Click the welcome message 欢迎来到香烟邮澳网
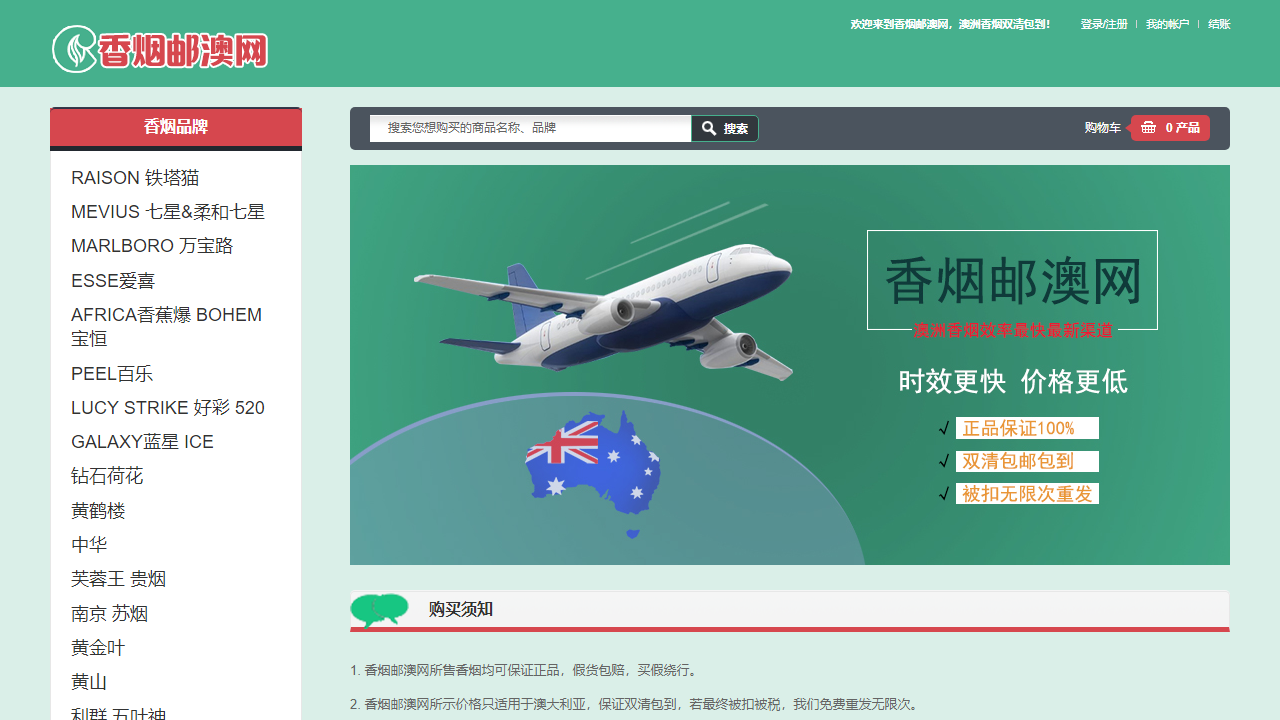Image resolution: width=1280 pixels, height=720 pixels. [950, 24]
